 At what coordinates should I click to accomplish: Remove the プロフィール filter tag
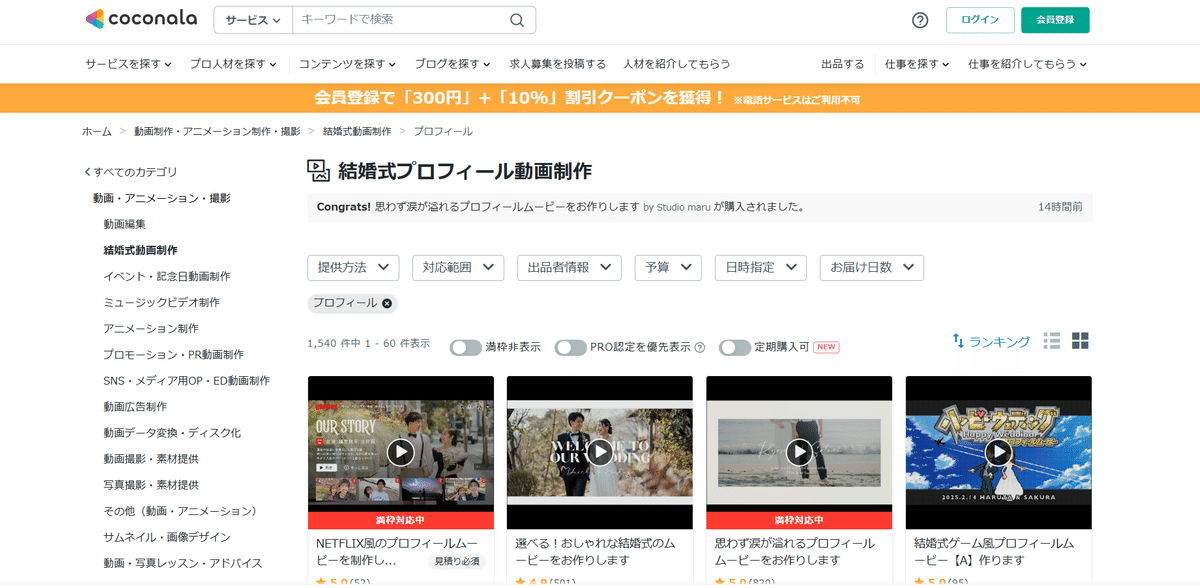point(386,303)
